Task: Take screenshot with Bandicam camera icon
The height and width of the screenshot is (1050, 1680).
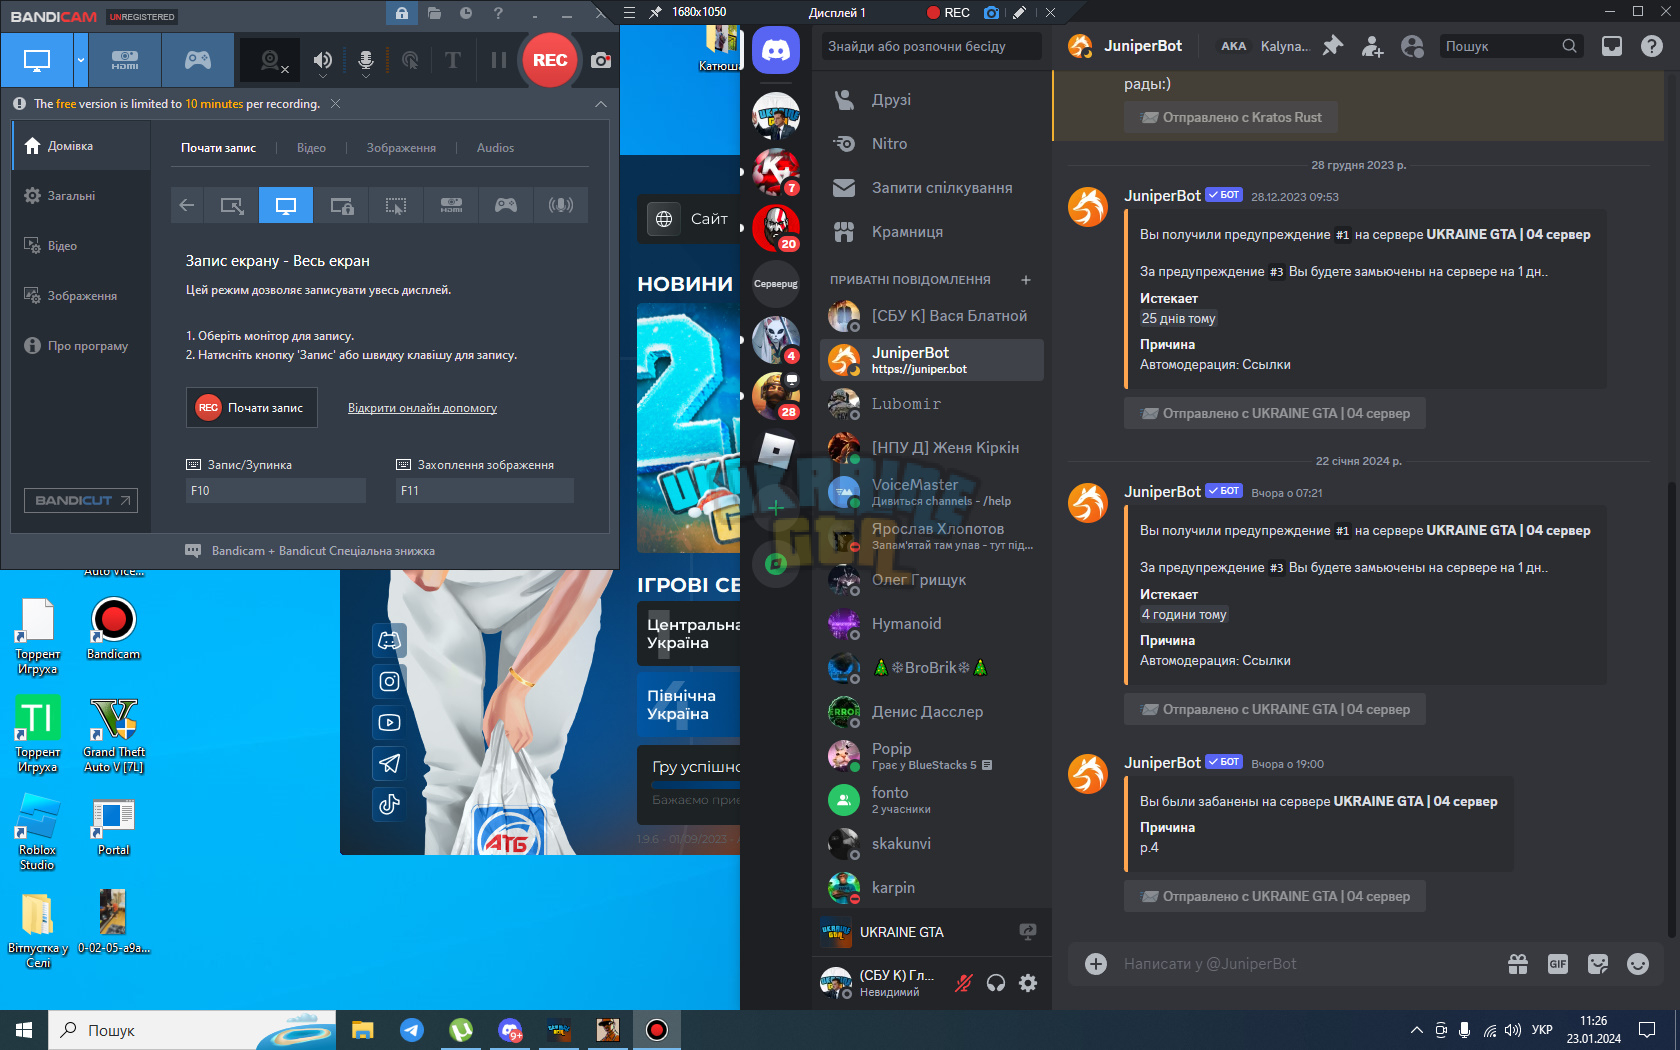Action: (x=601, y=60)
